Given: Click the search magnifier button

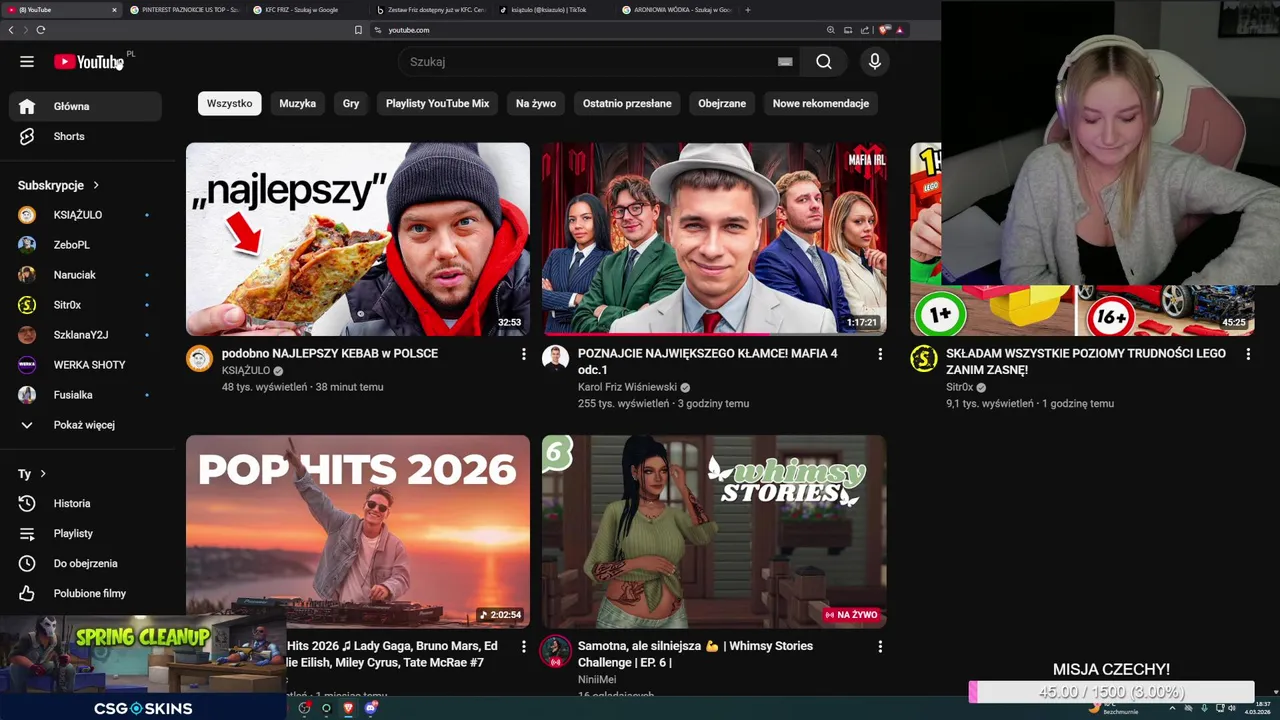Looking at the screenshot, I should point(823,62).
